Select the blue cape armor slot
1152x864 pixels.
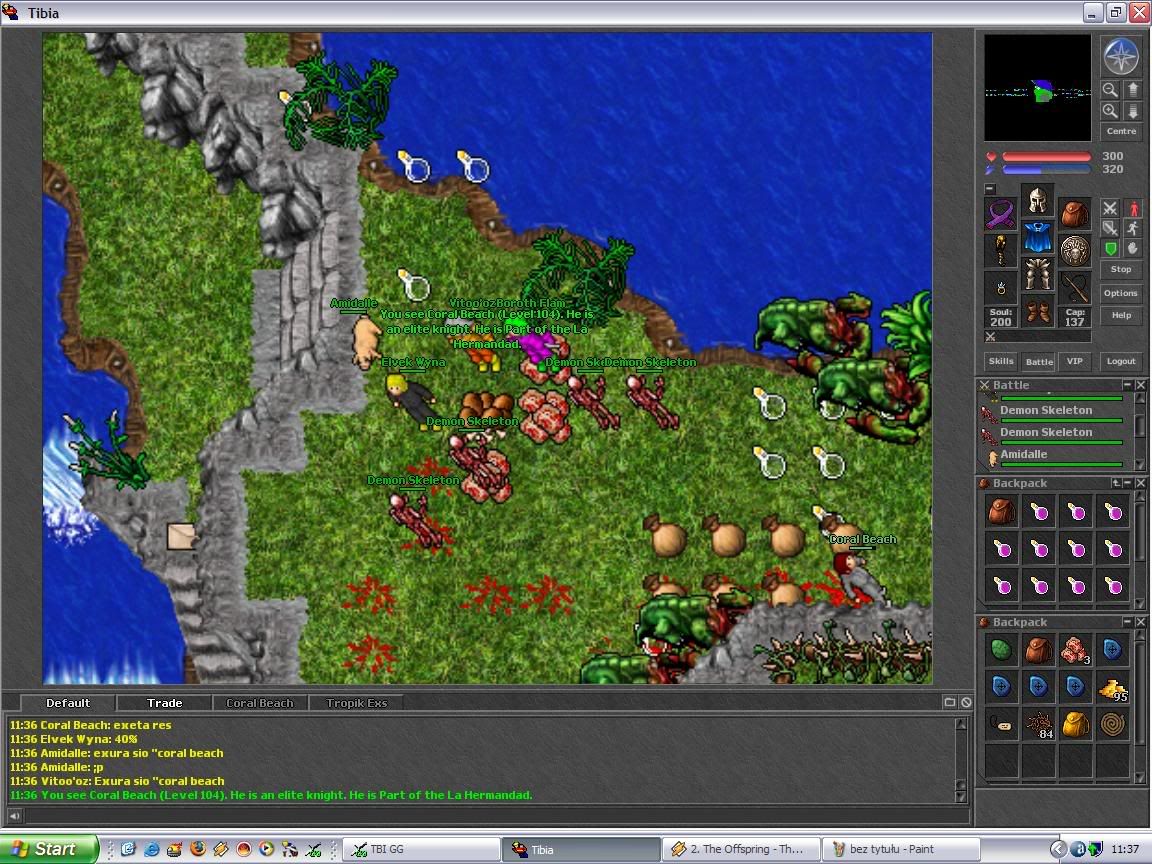click(1037, 237)
